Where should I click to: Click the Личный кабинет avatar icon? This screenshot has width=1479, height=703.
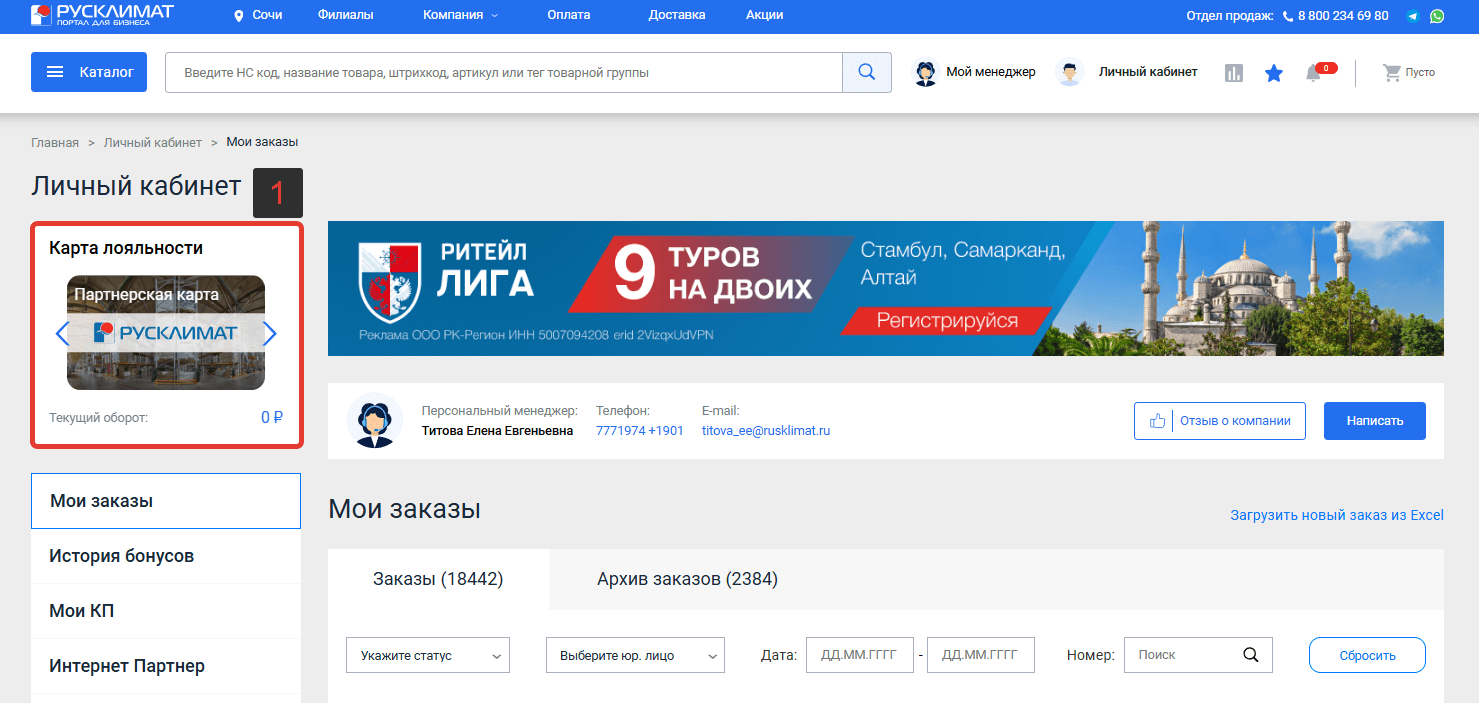pyautogui.click(x=1070, y=72)
